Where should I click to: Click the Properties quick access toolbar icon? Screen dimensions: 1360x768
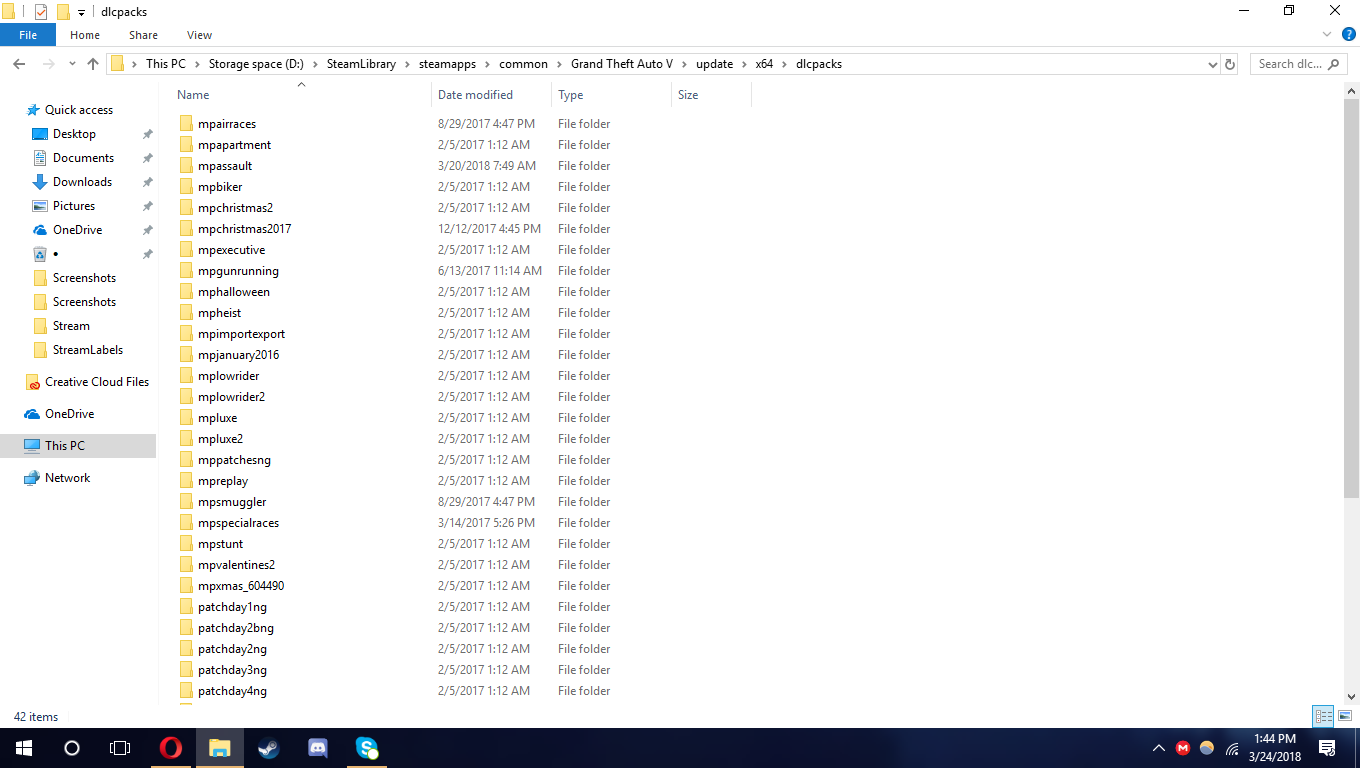[x=41, y=12]
